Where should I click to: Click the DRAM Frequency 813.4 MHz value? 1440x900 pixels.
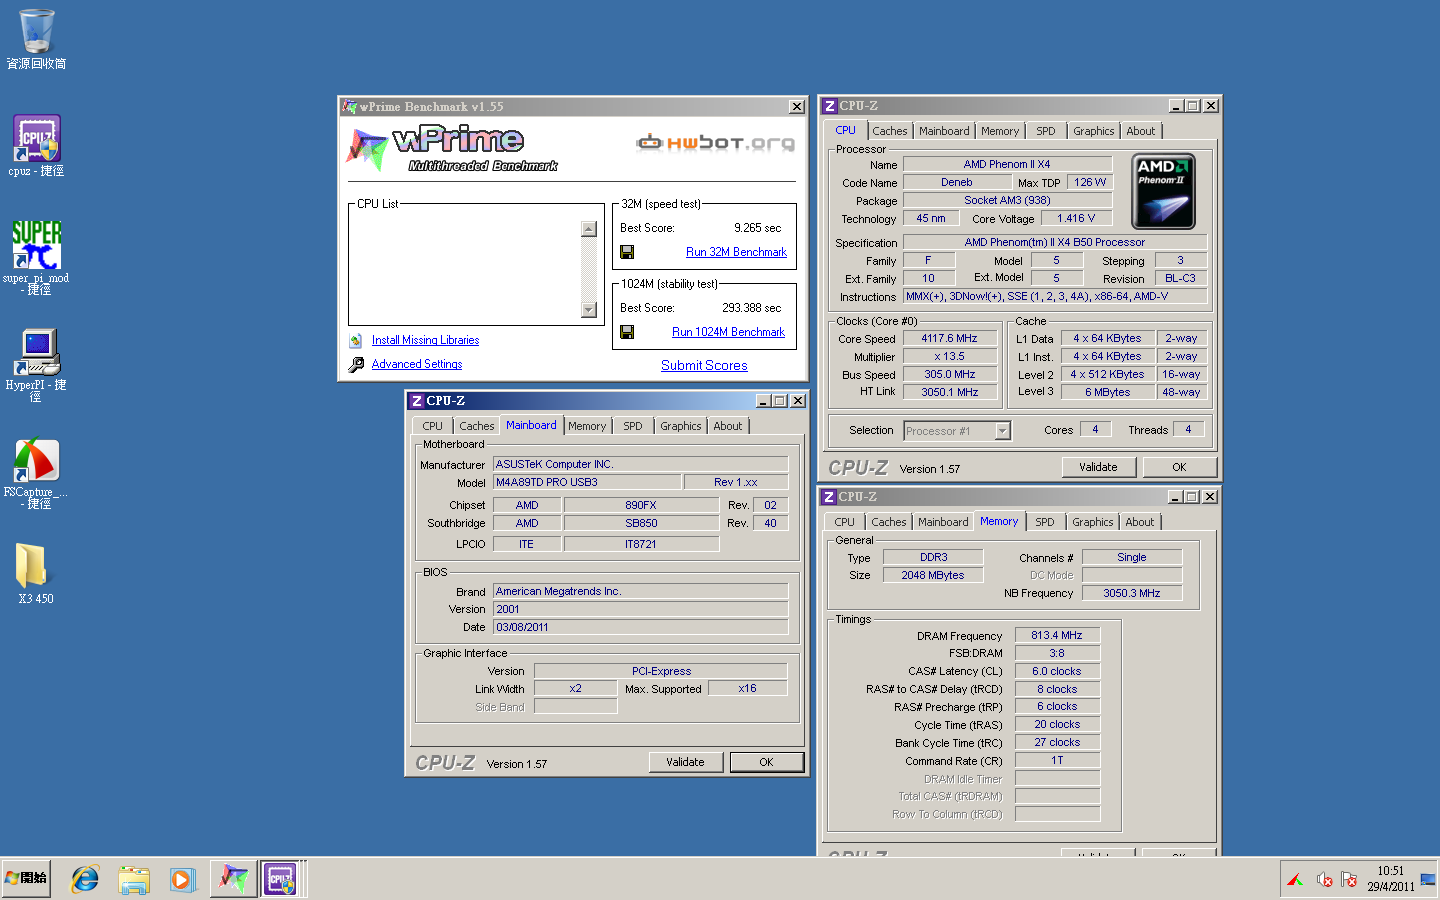[x=1057, y=635]
